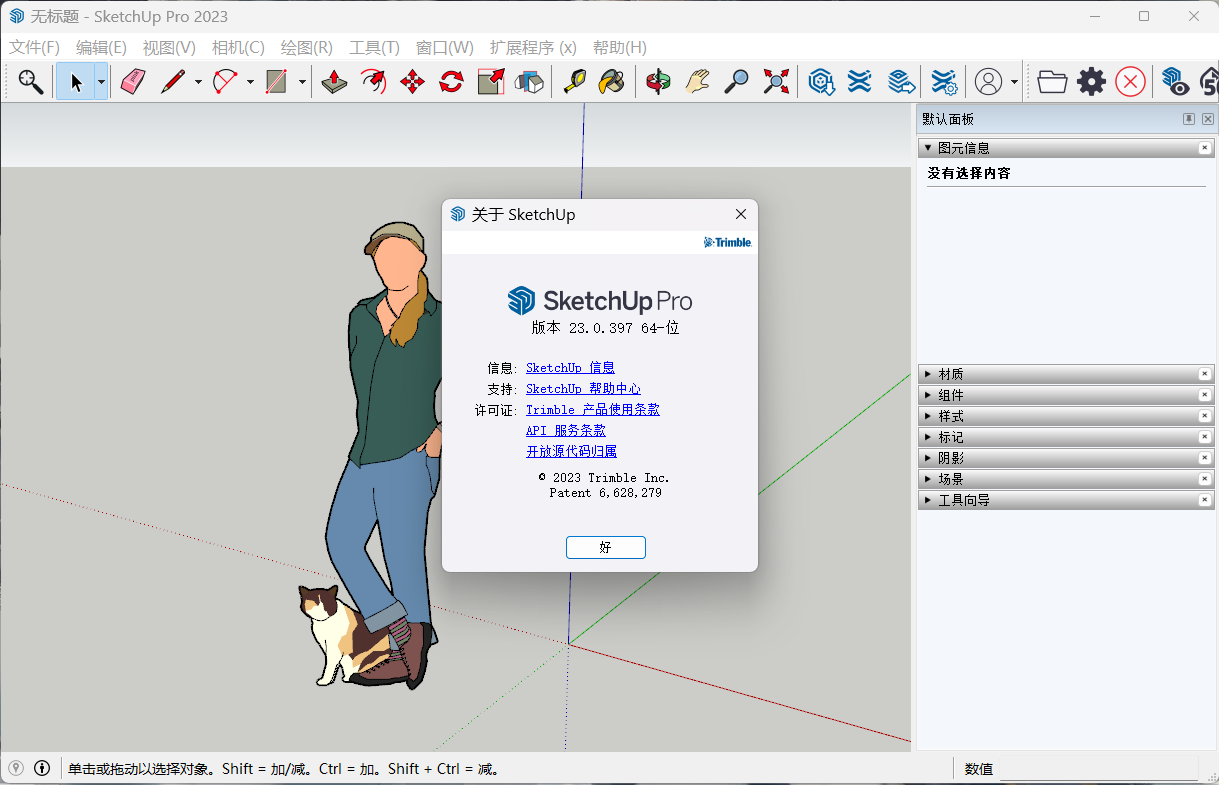Close the 关于 SketchUp dialog
1219x785 pixels.
click(x=741, y=214)
